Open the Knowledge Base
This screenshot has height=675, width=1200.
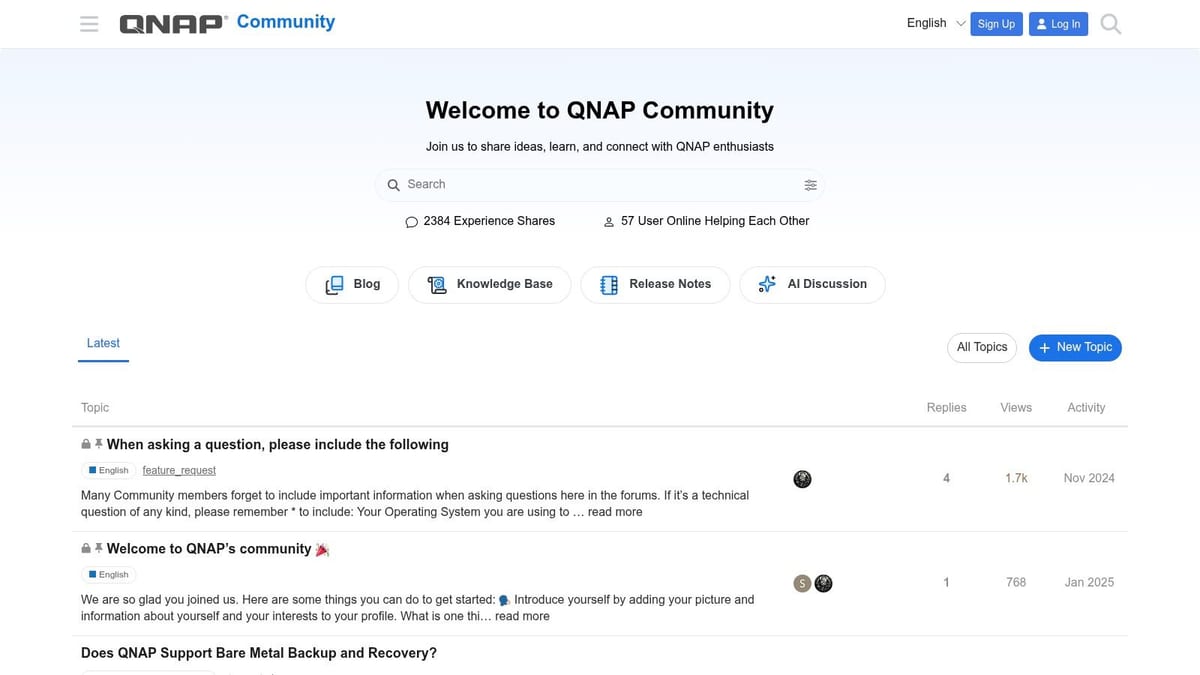coord(489,284)
